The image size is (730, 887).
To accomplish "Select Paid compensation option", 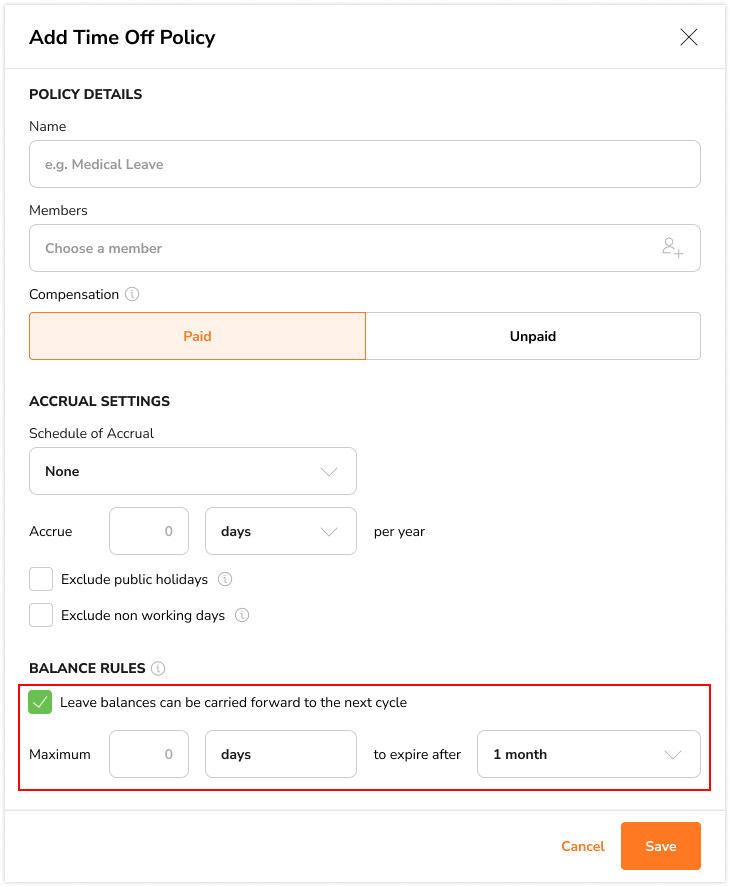I will click(x=197, y=336).
